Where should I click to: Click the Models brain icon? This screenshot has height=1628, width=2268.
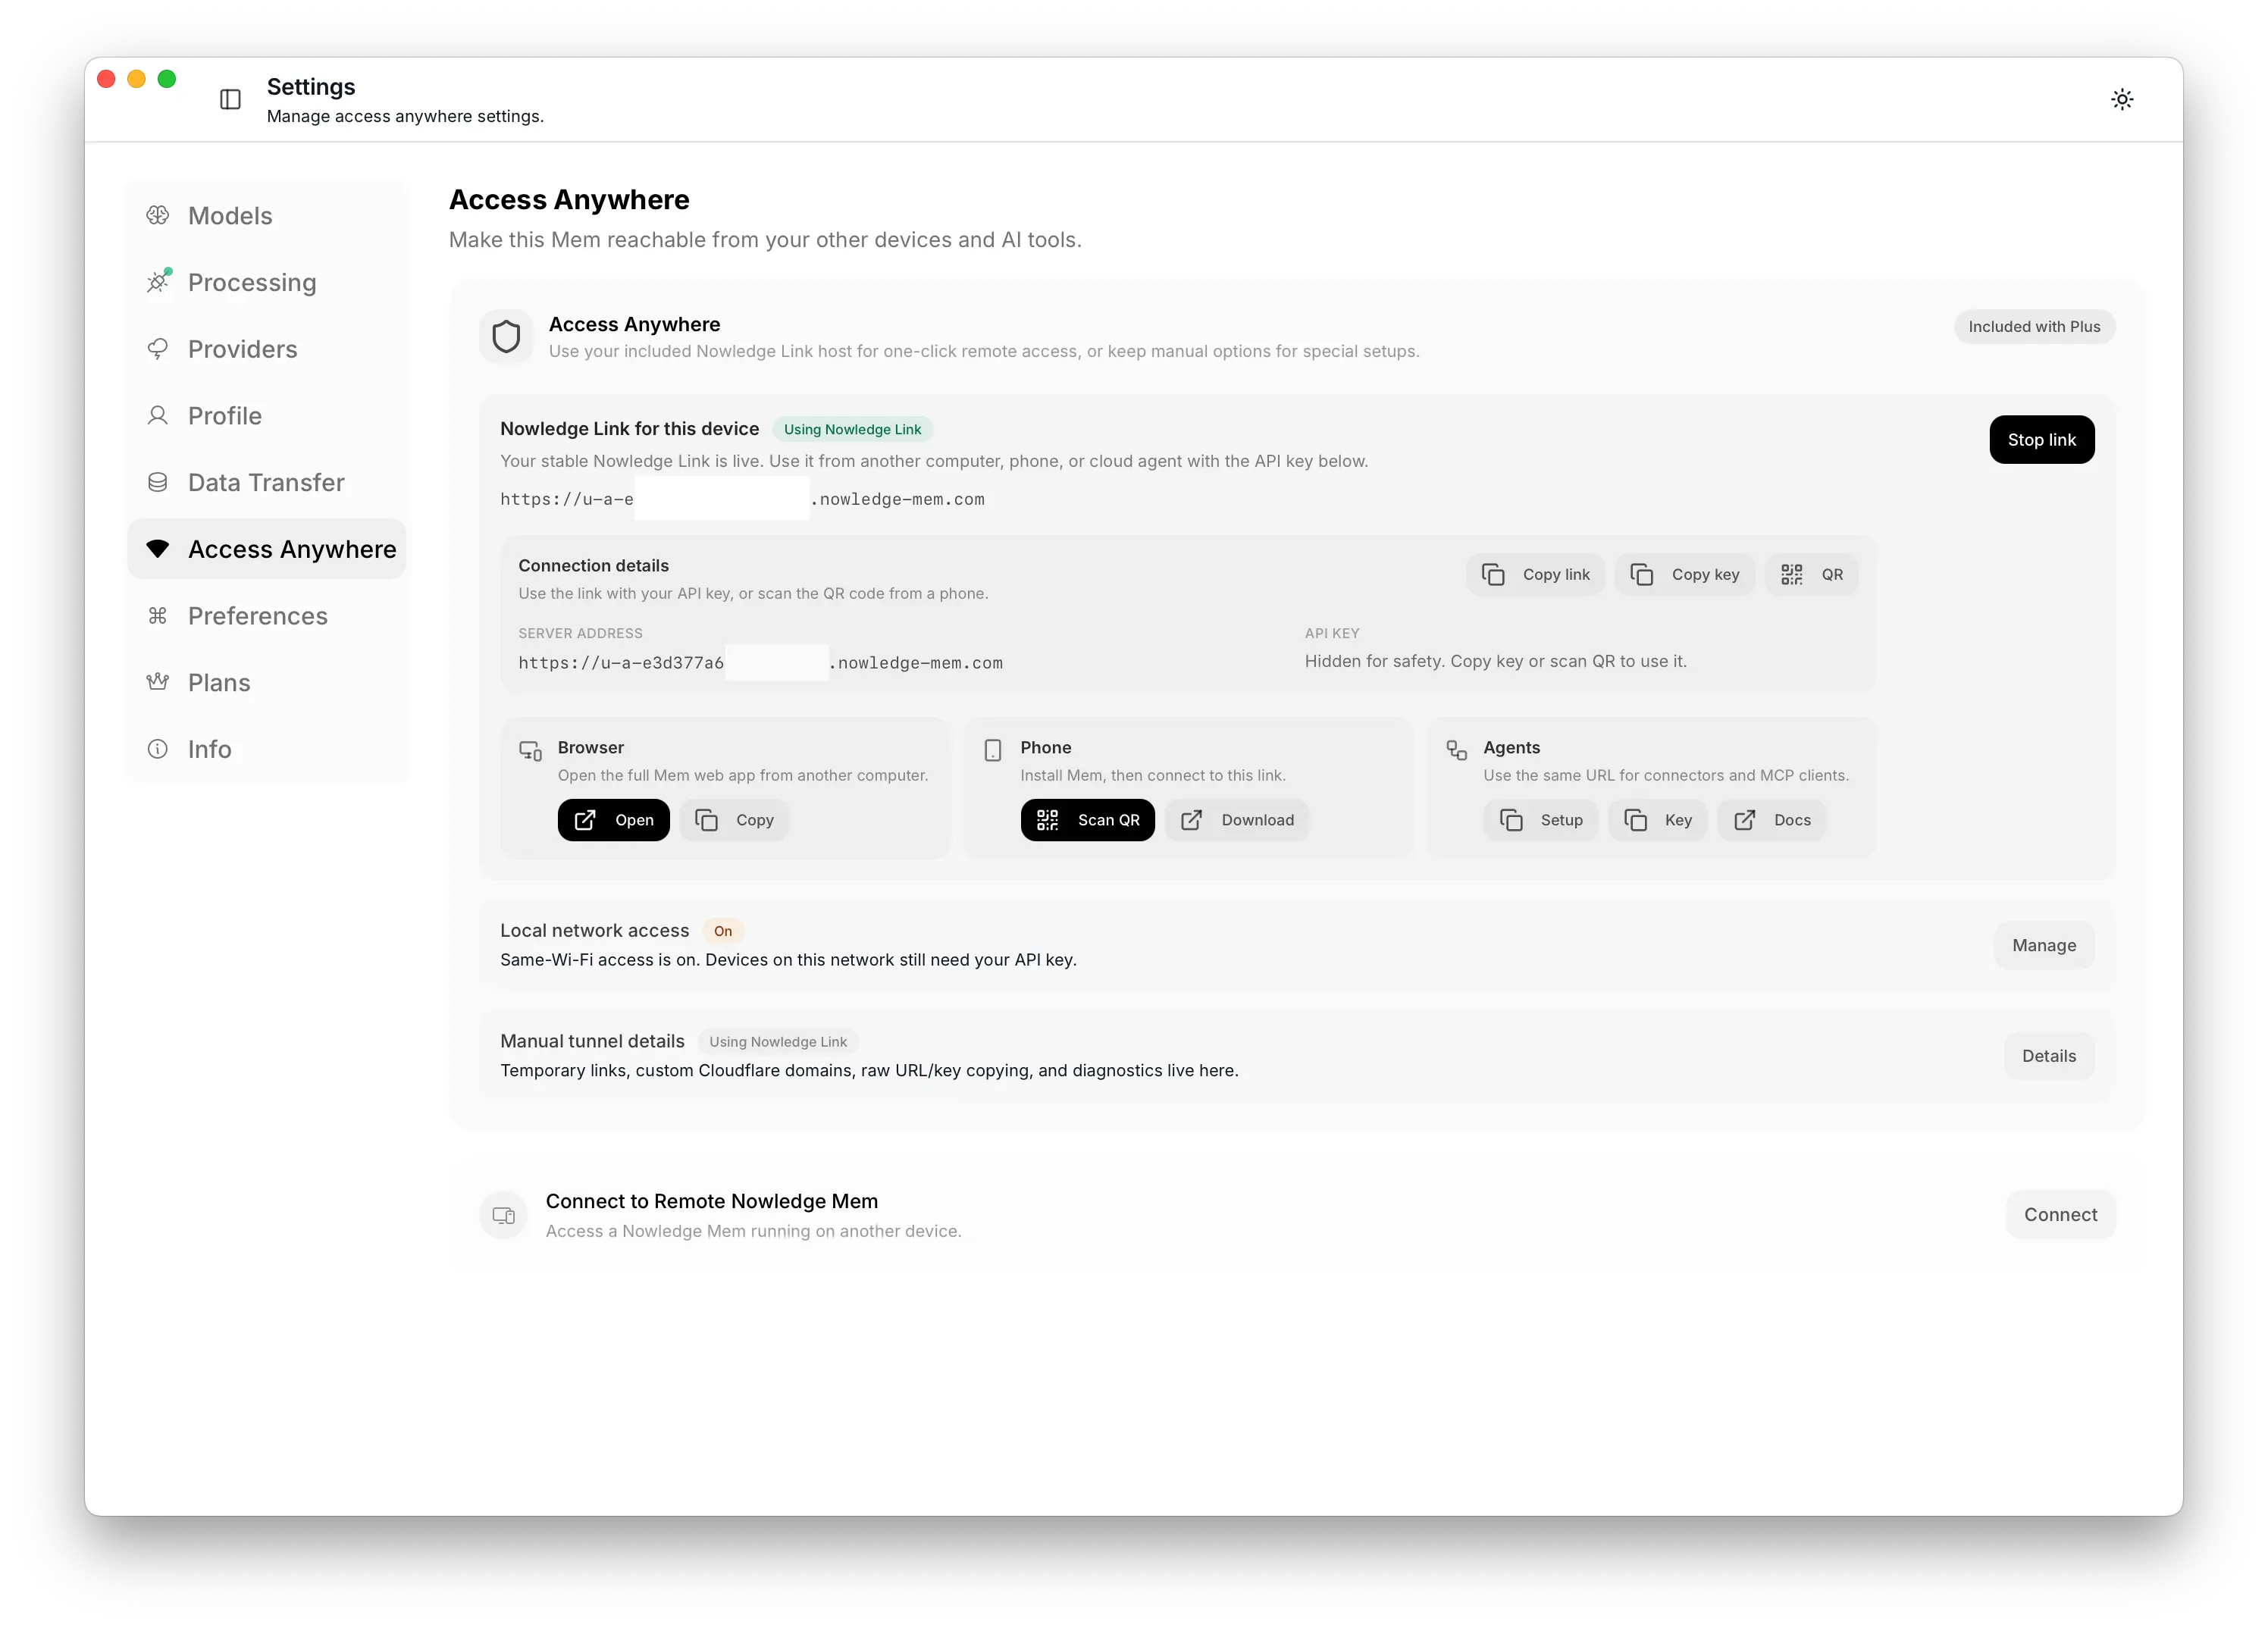[158, 215]
